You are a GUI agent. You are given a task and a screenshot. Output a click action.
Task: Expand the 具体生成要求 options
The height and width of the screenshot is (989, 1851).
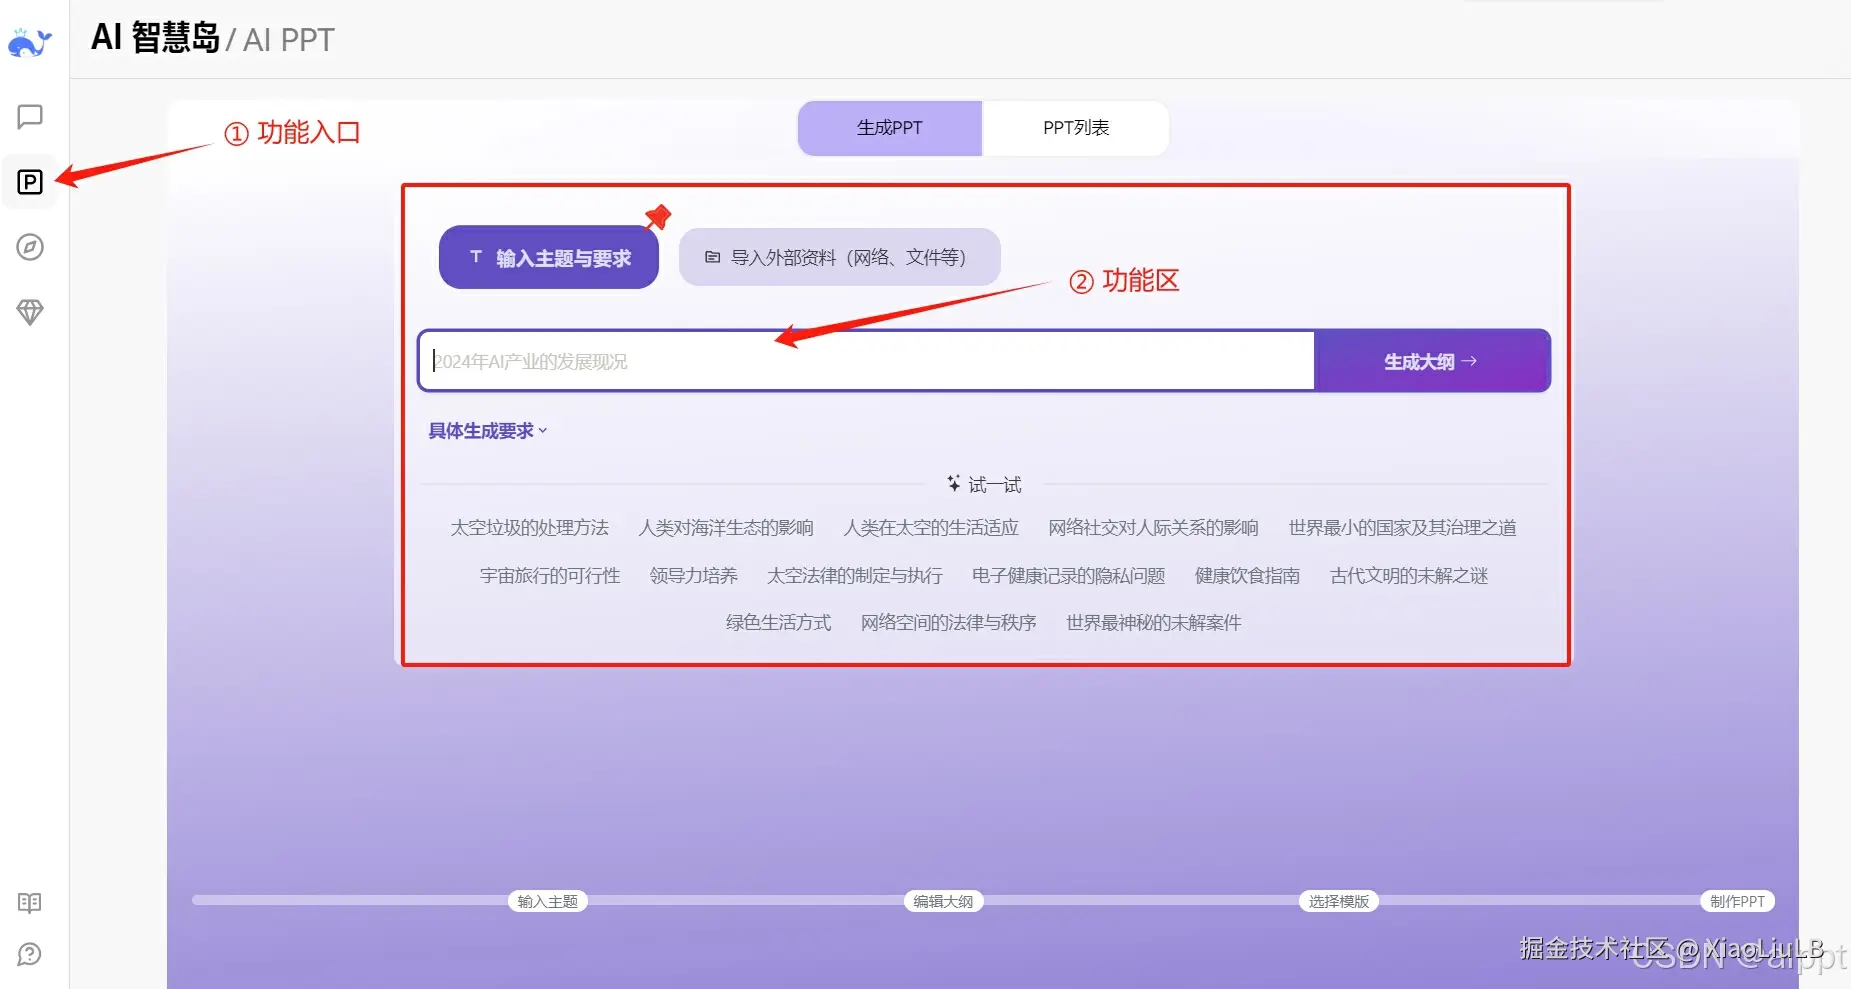point(486,431)
